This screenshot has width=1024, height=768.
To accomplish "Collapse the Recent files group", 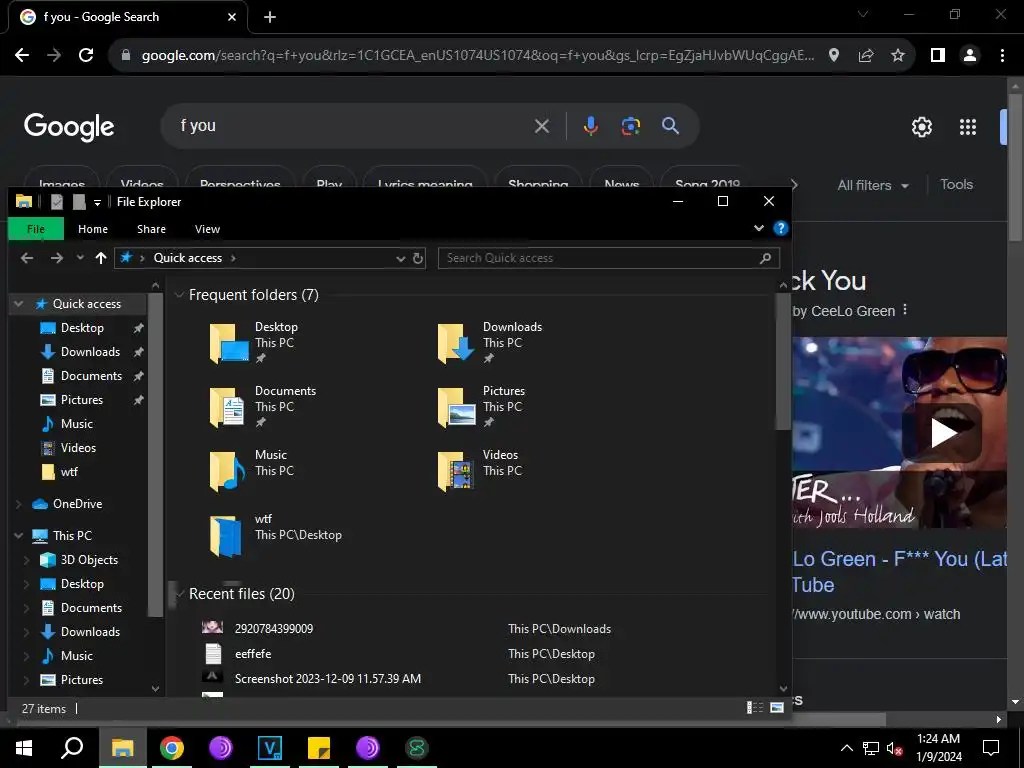I will click(x=179, y=594).
